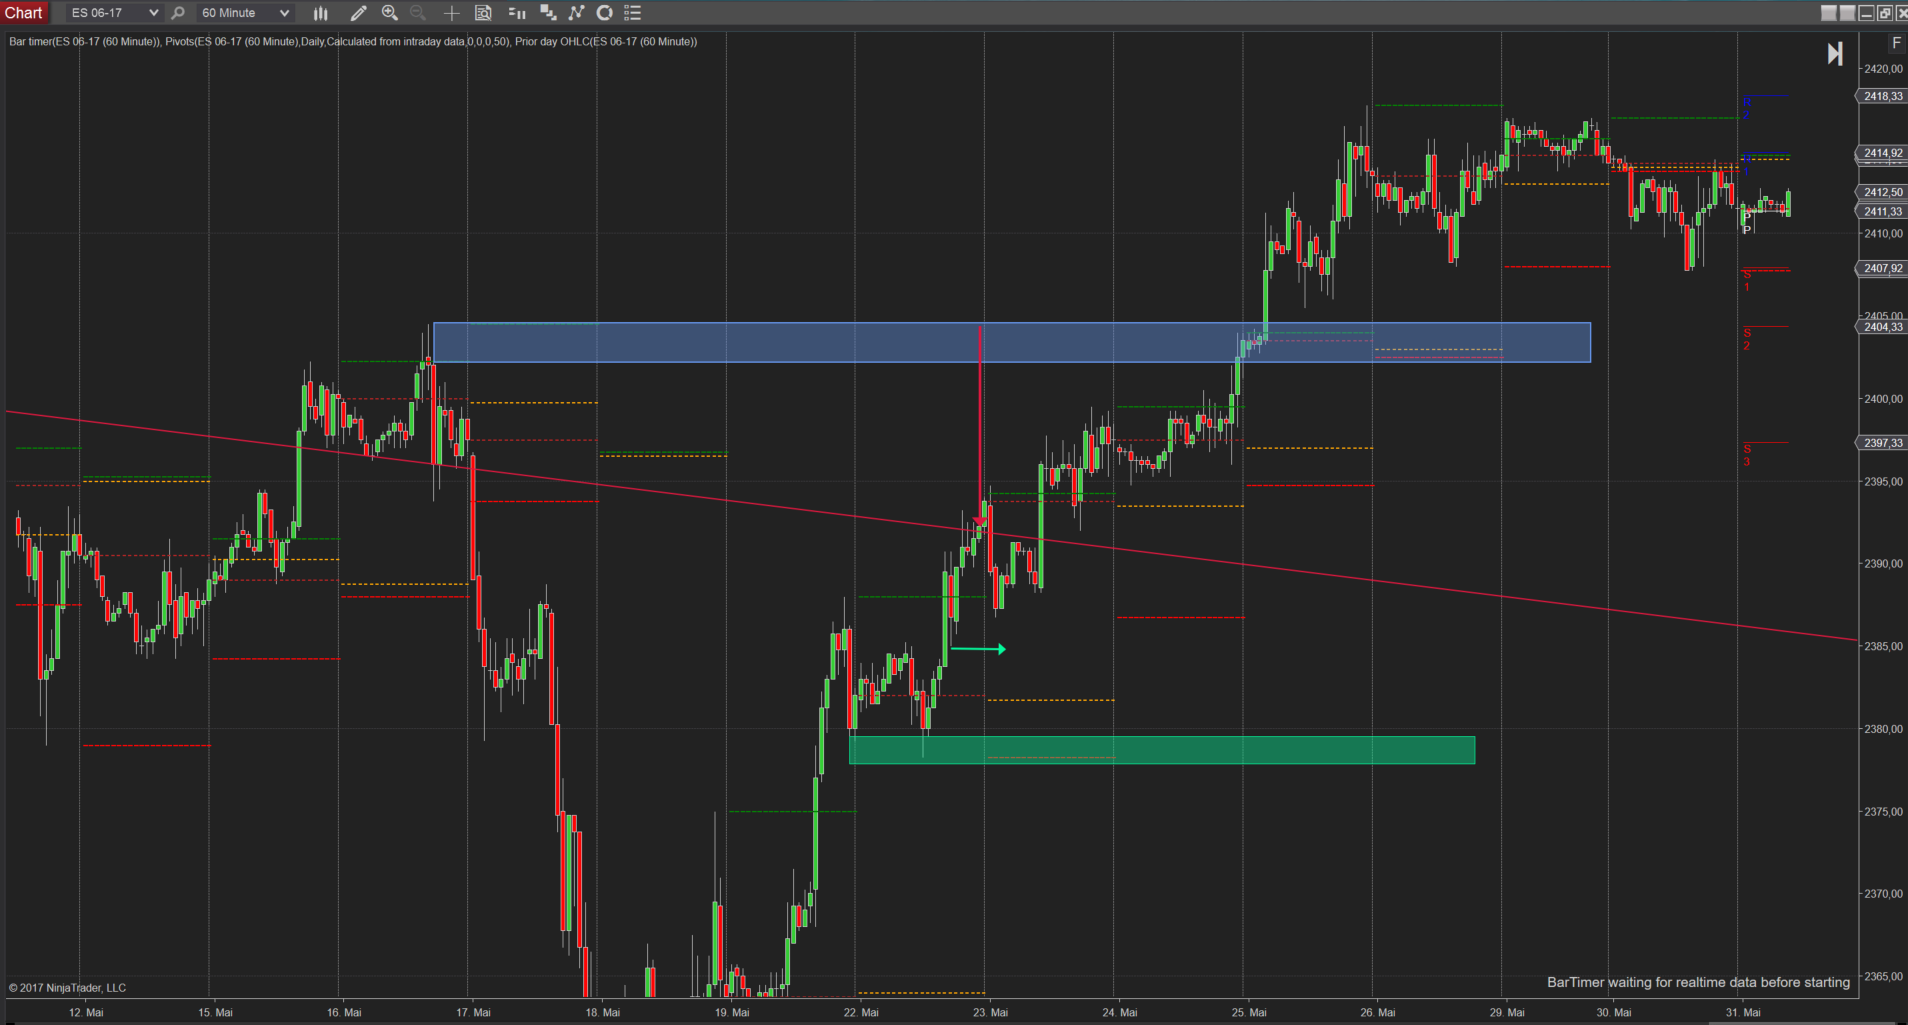The height and width of the screenshot is (1025, 1908).
Task: Show the data box window
Action: click(483, 13)
